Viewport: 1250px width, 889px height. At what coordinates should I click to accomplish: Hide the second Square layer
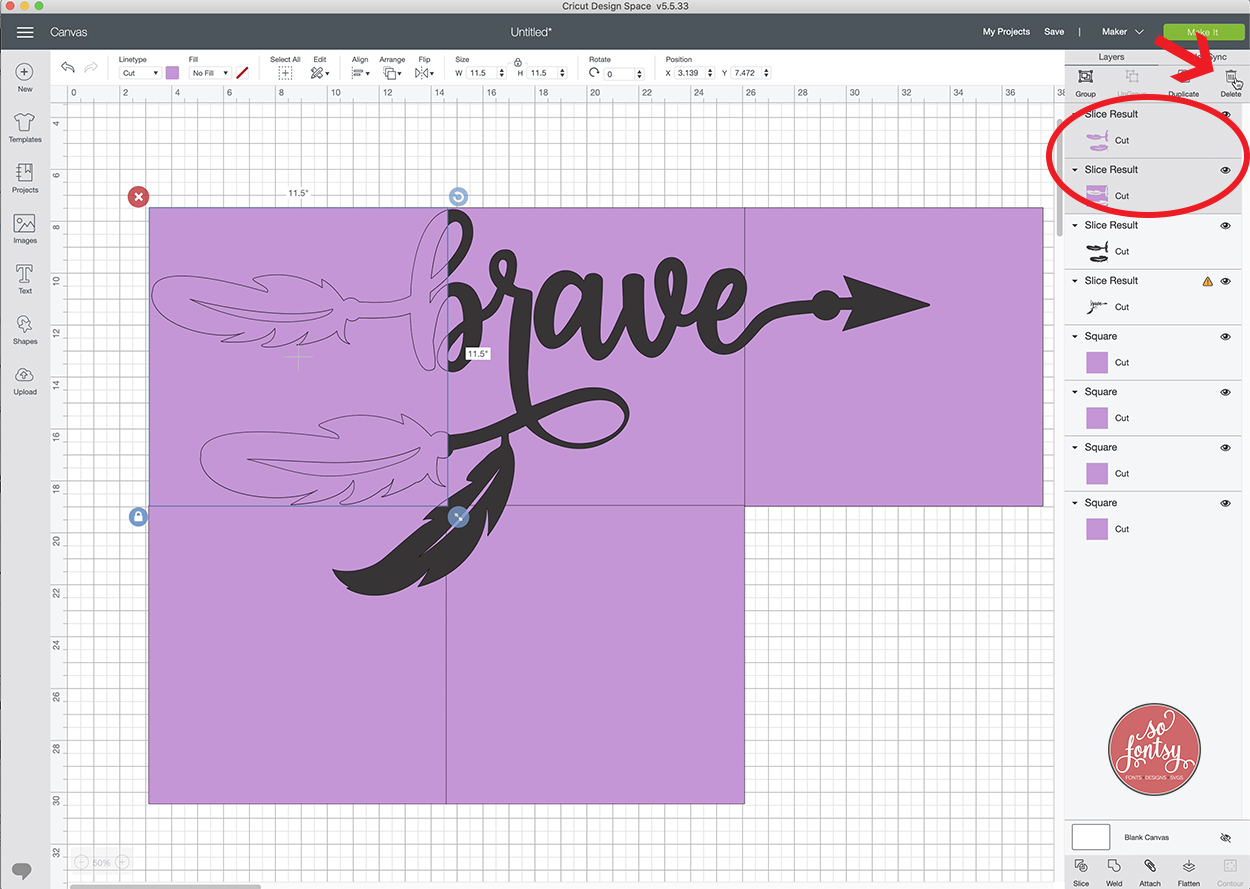pyautogui.click(x=1225, y=392)
